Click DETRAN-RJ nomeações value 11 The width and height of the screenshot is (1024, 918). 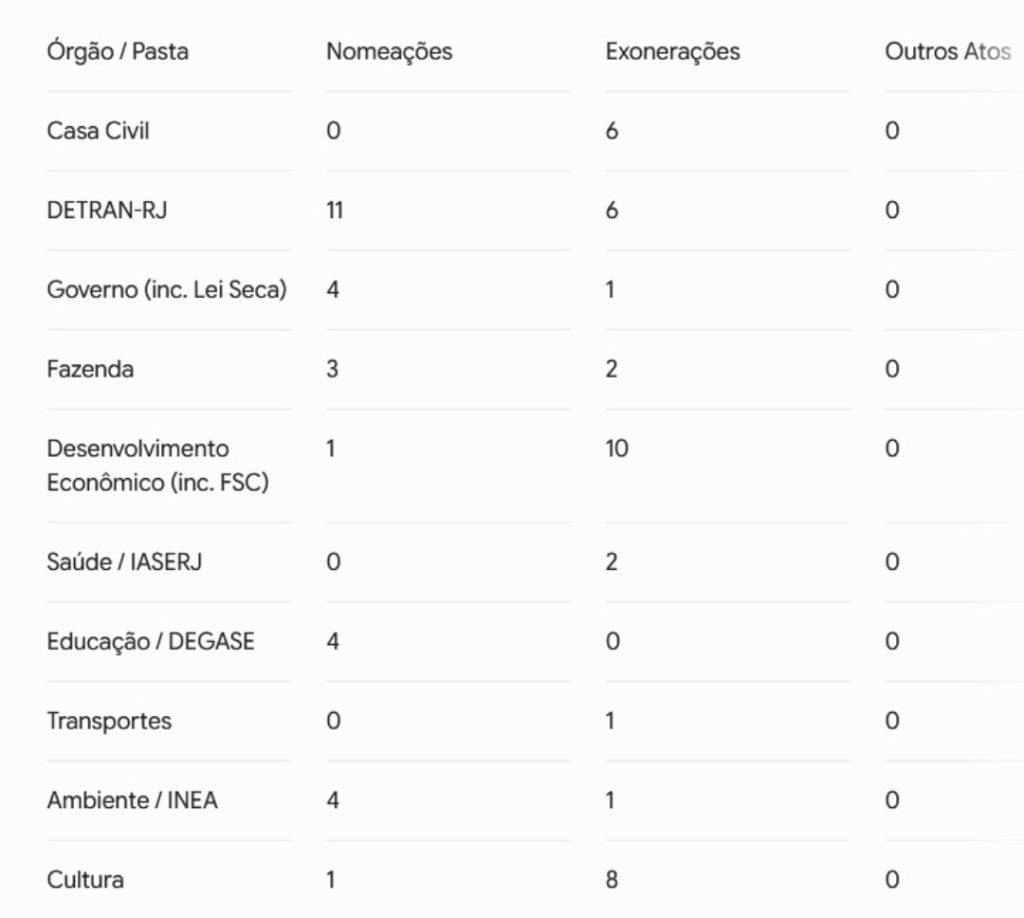(335, 210)
